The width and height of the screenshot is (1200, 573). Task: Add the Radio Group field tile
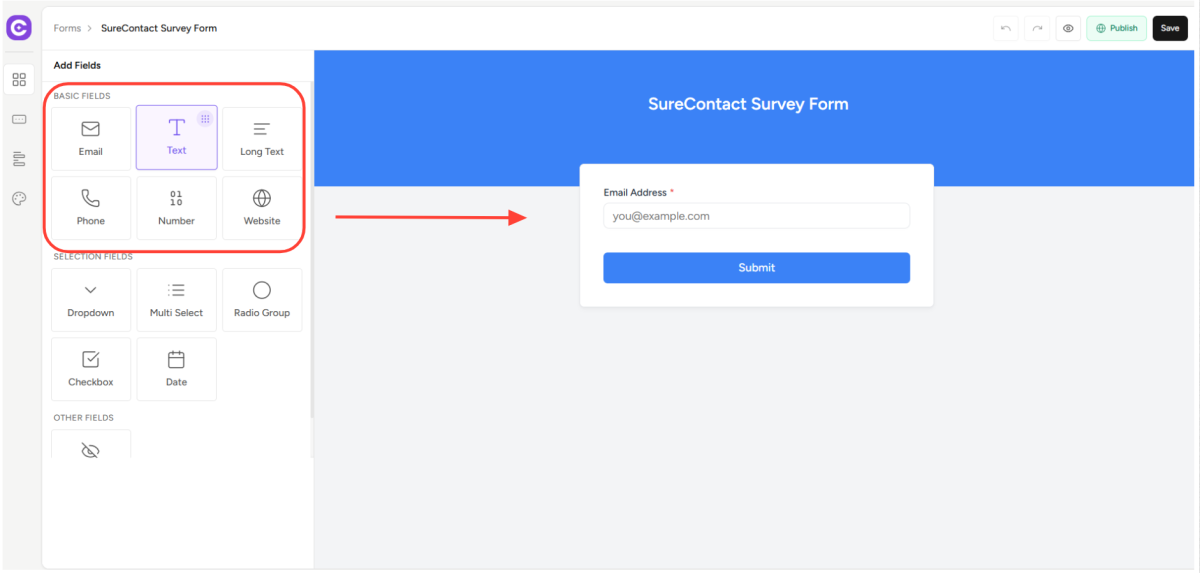coord(262,300)
